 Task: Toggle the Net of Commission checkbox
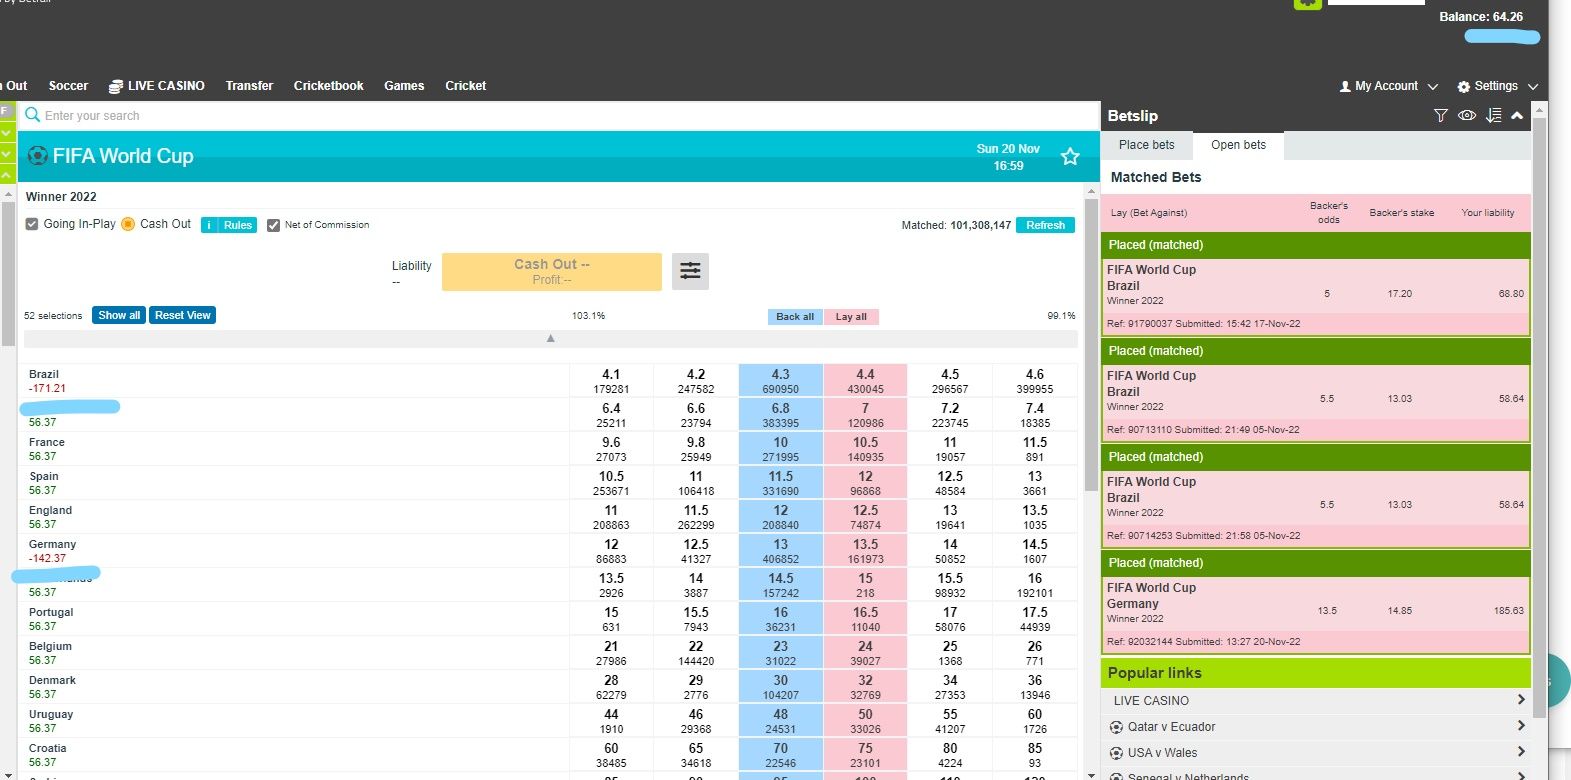tap(273, 225)
